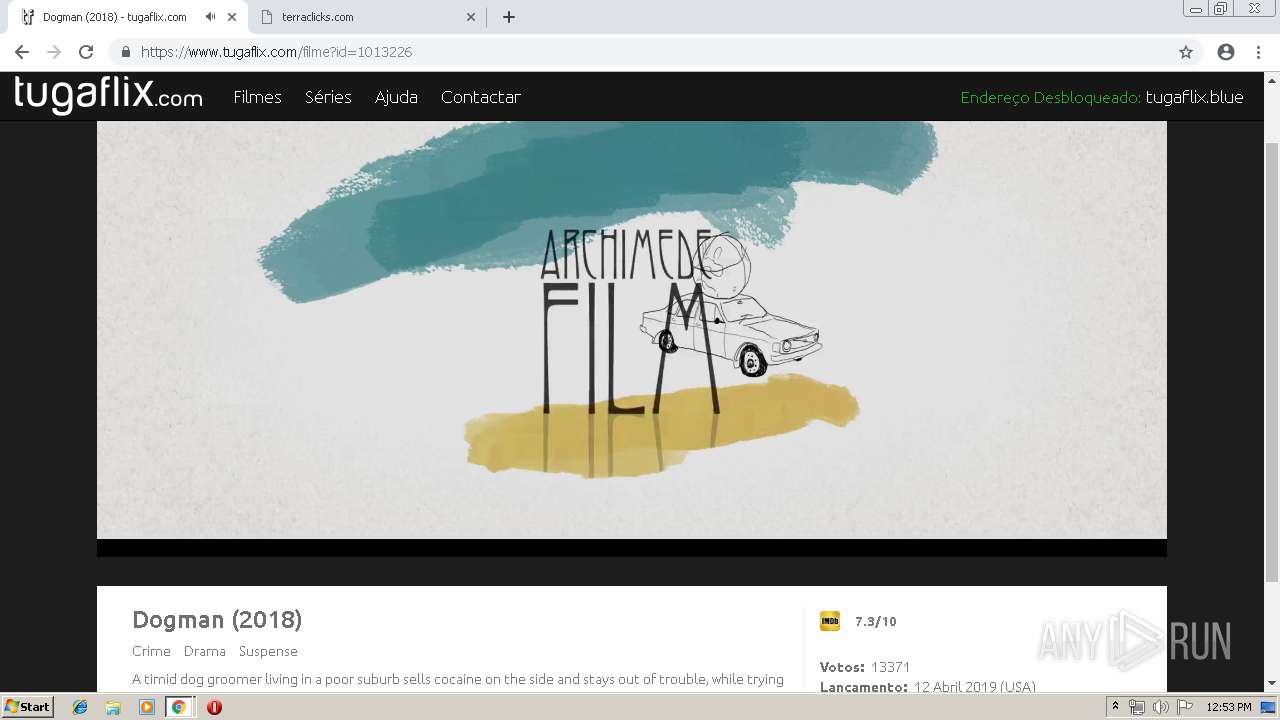
Task: Open Windows Media Player from taskbar
Action: (x=146, y=707)
